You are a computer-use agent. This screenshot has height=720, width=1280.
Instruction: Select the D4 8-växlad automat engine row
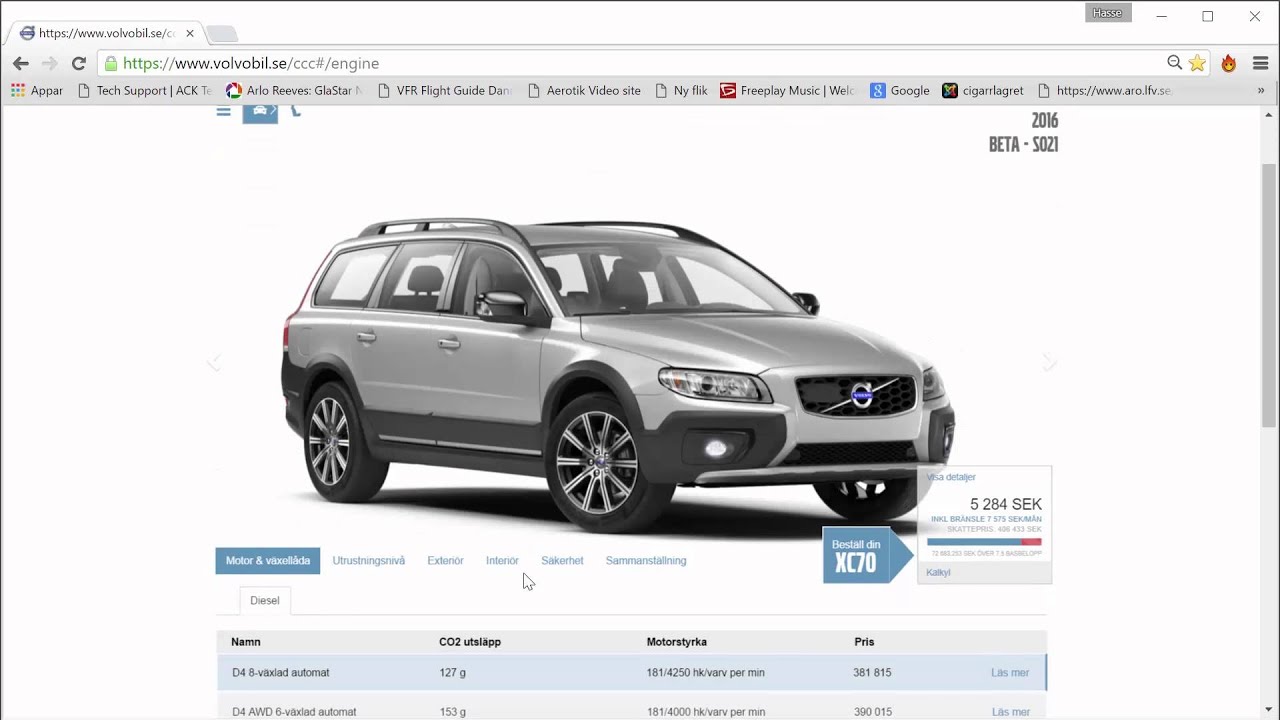click(x=632, y=673)
